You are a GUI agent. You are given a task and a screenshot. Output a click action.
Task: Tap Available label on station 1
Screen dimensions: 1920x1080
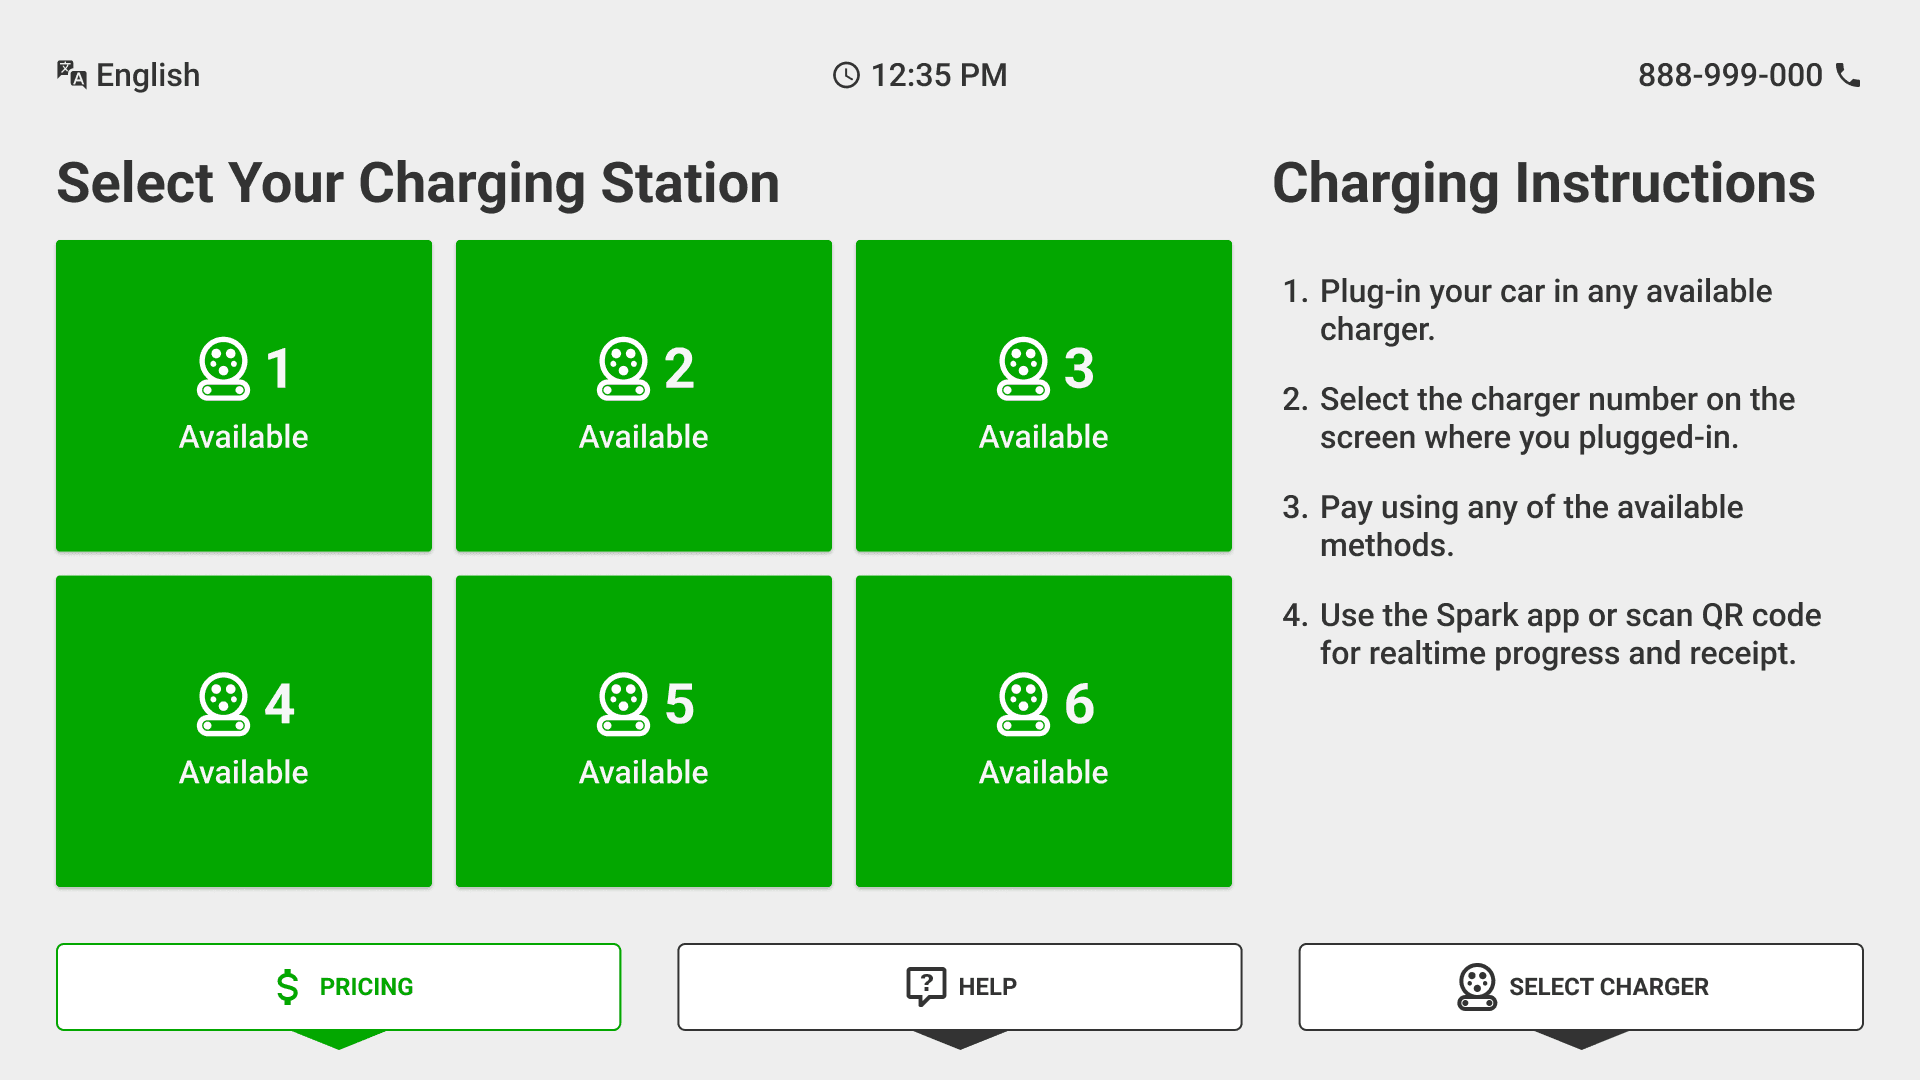[244, 437]
